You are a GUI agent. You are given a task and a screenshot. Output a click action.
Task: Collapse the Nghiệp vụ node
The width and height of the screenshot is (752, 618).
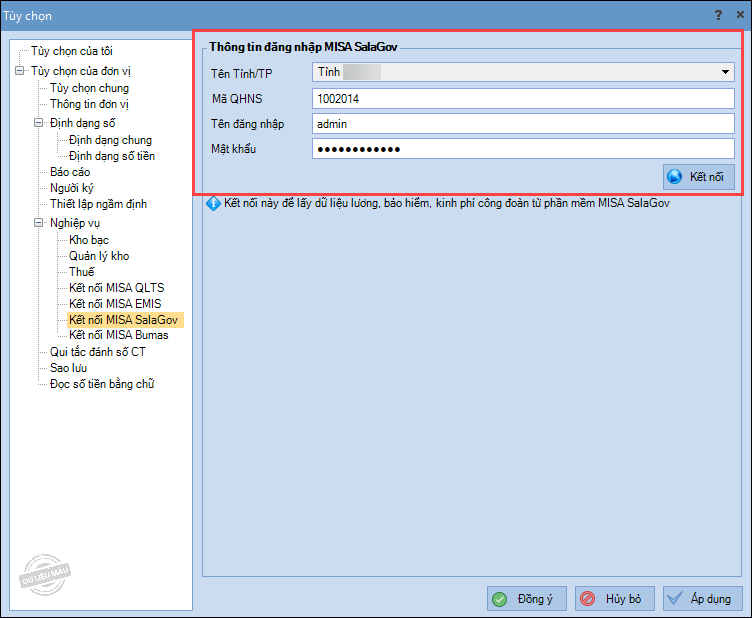click(38, 223)
